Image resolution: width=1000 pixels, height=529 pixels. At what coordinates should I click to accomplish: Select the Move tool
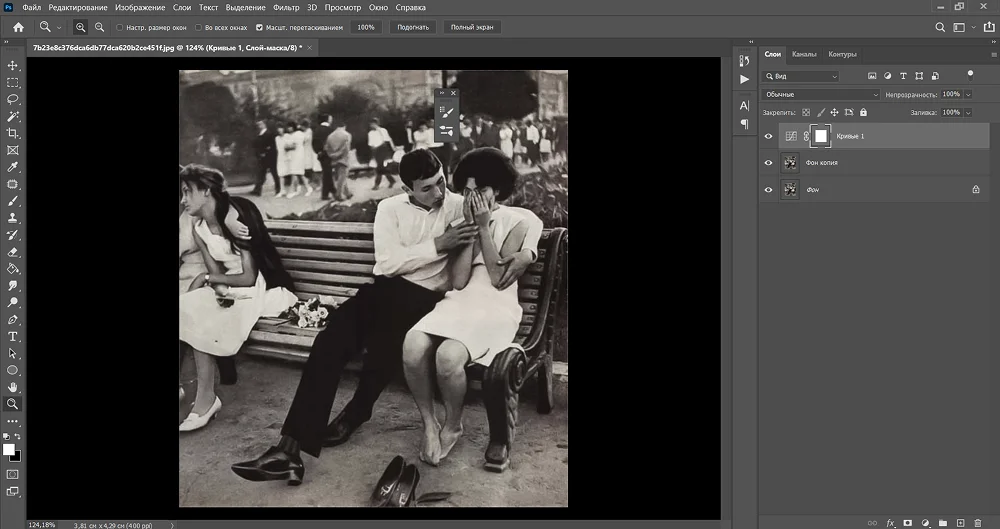pos(13,65)
